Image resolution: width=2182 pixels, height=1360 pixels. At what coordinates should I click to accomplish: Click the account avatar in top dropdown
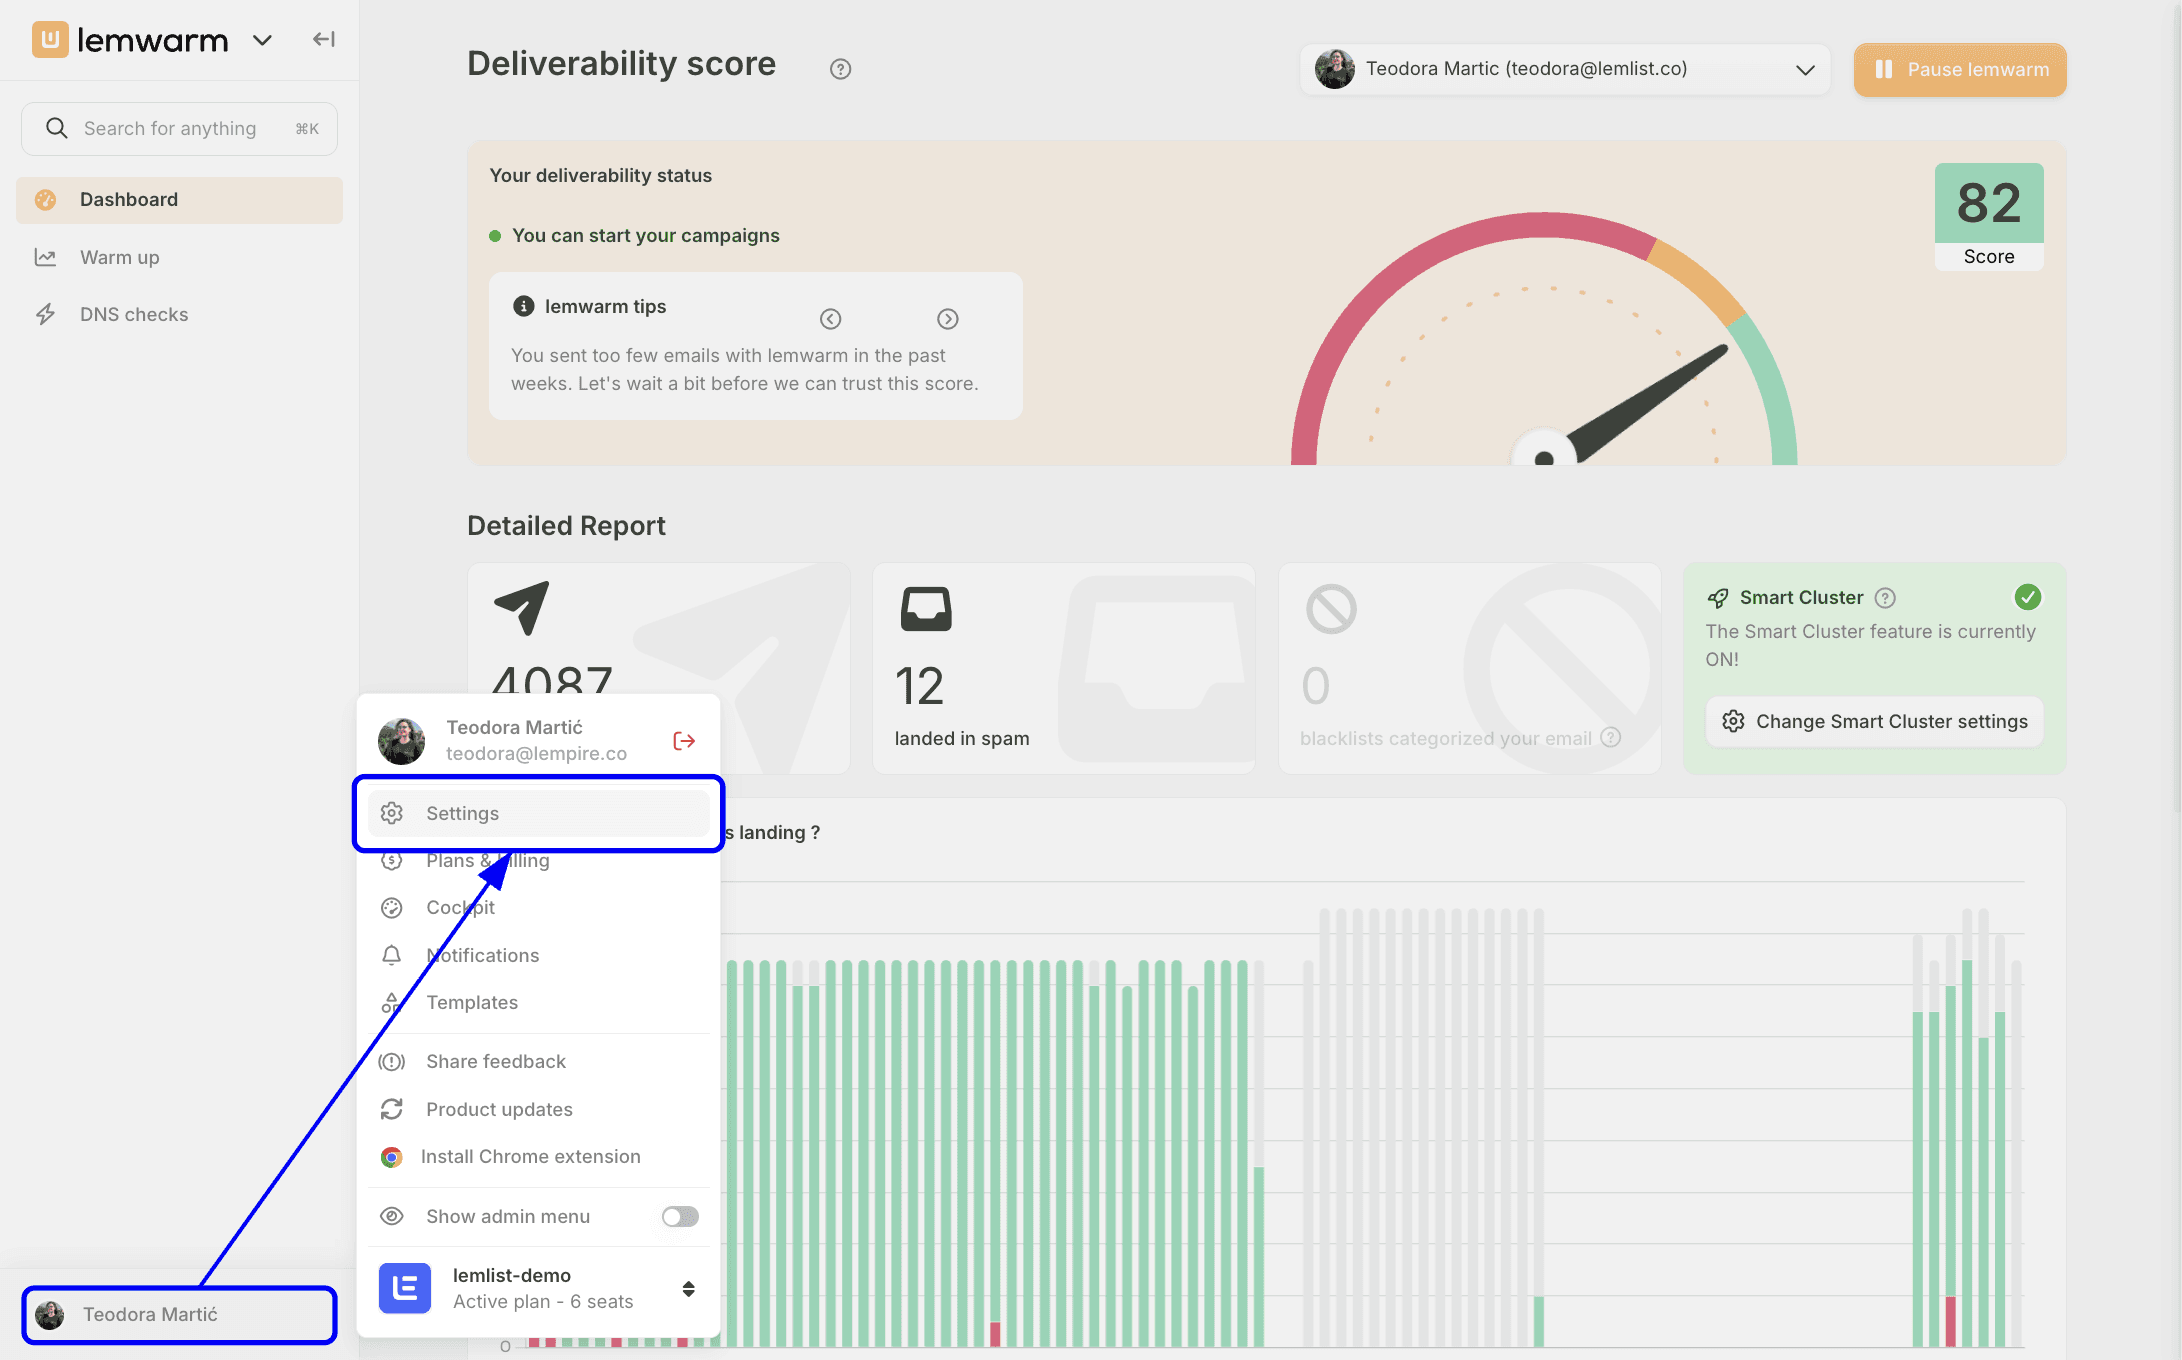1335,69
